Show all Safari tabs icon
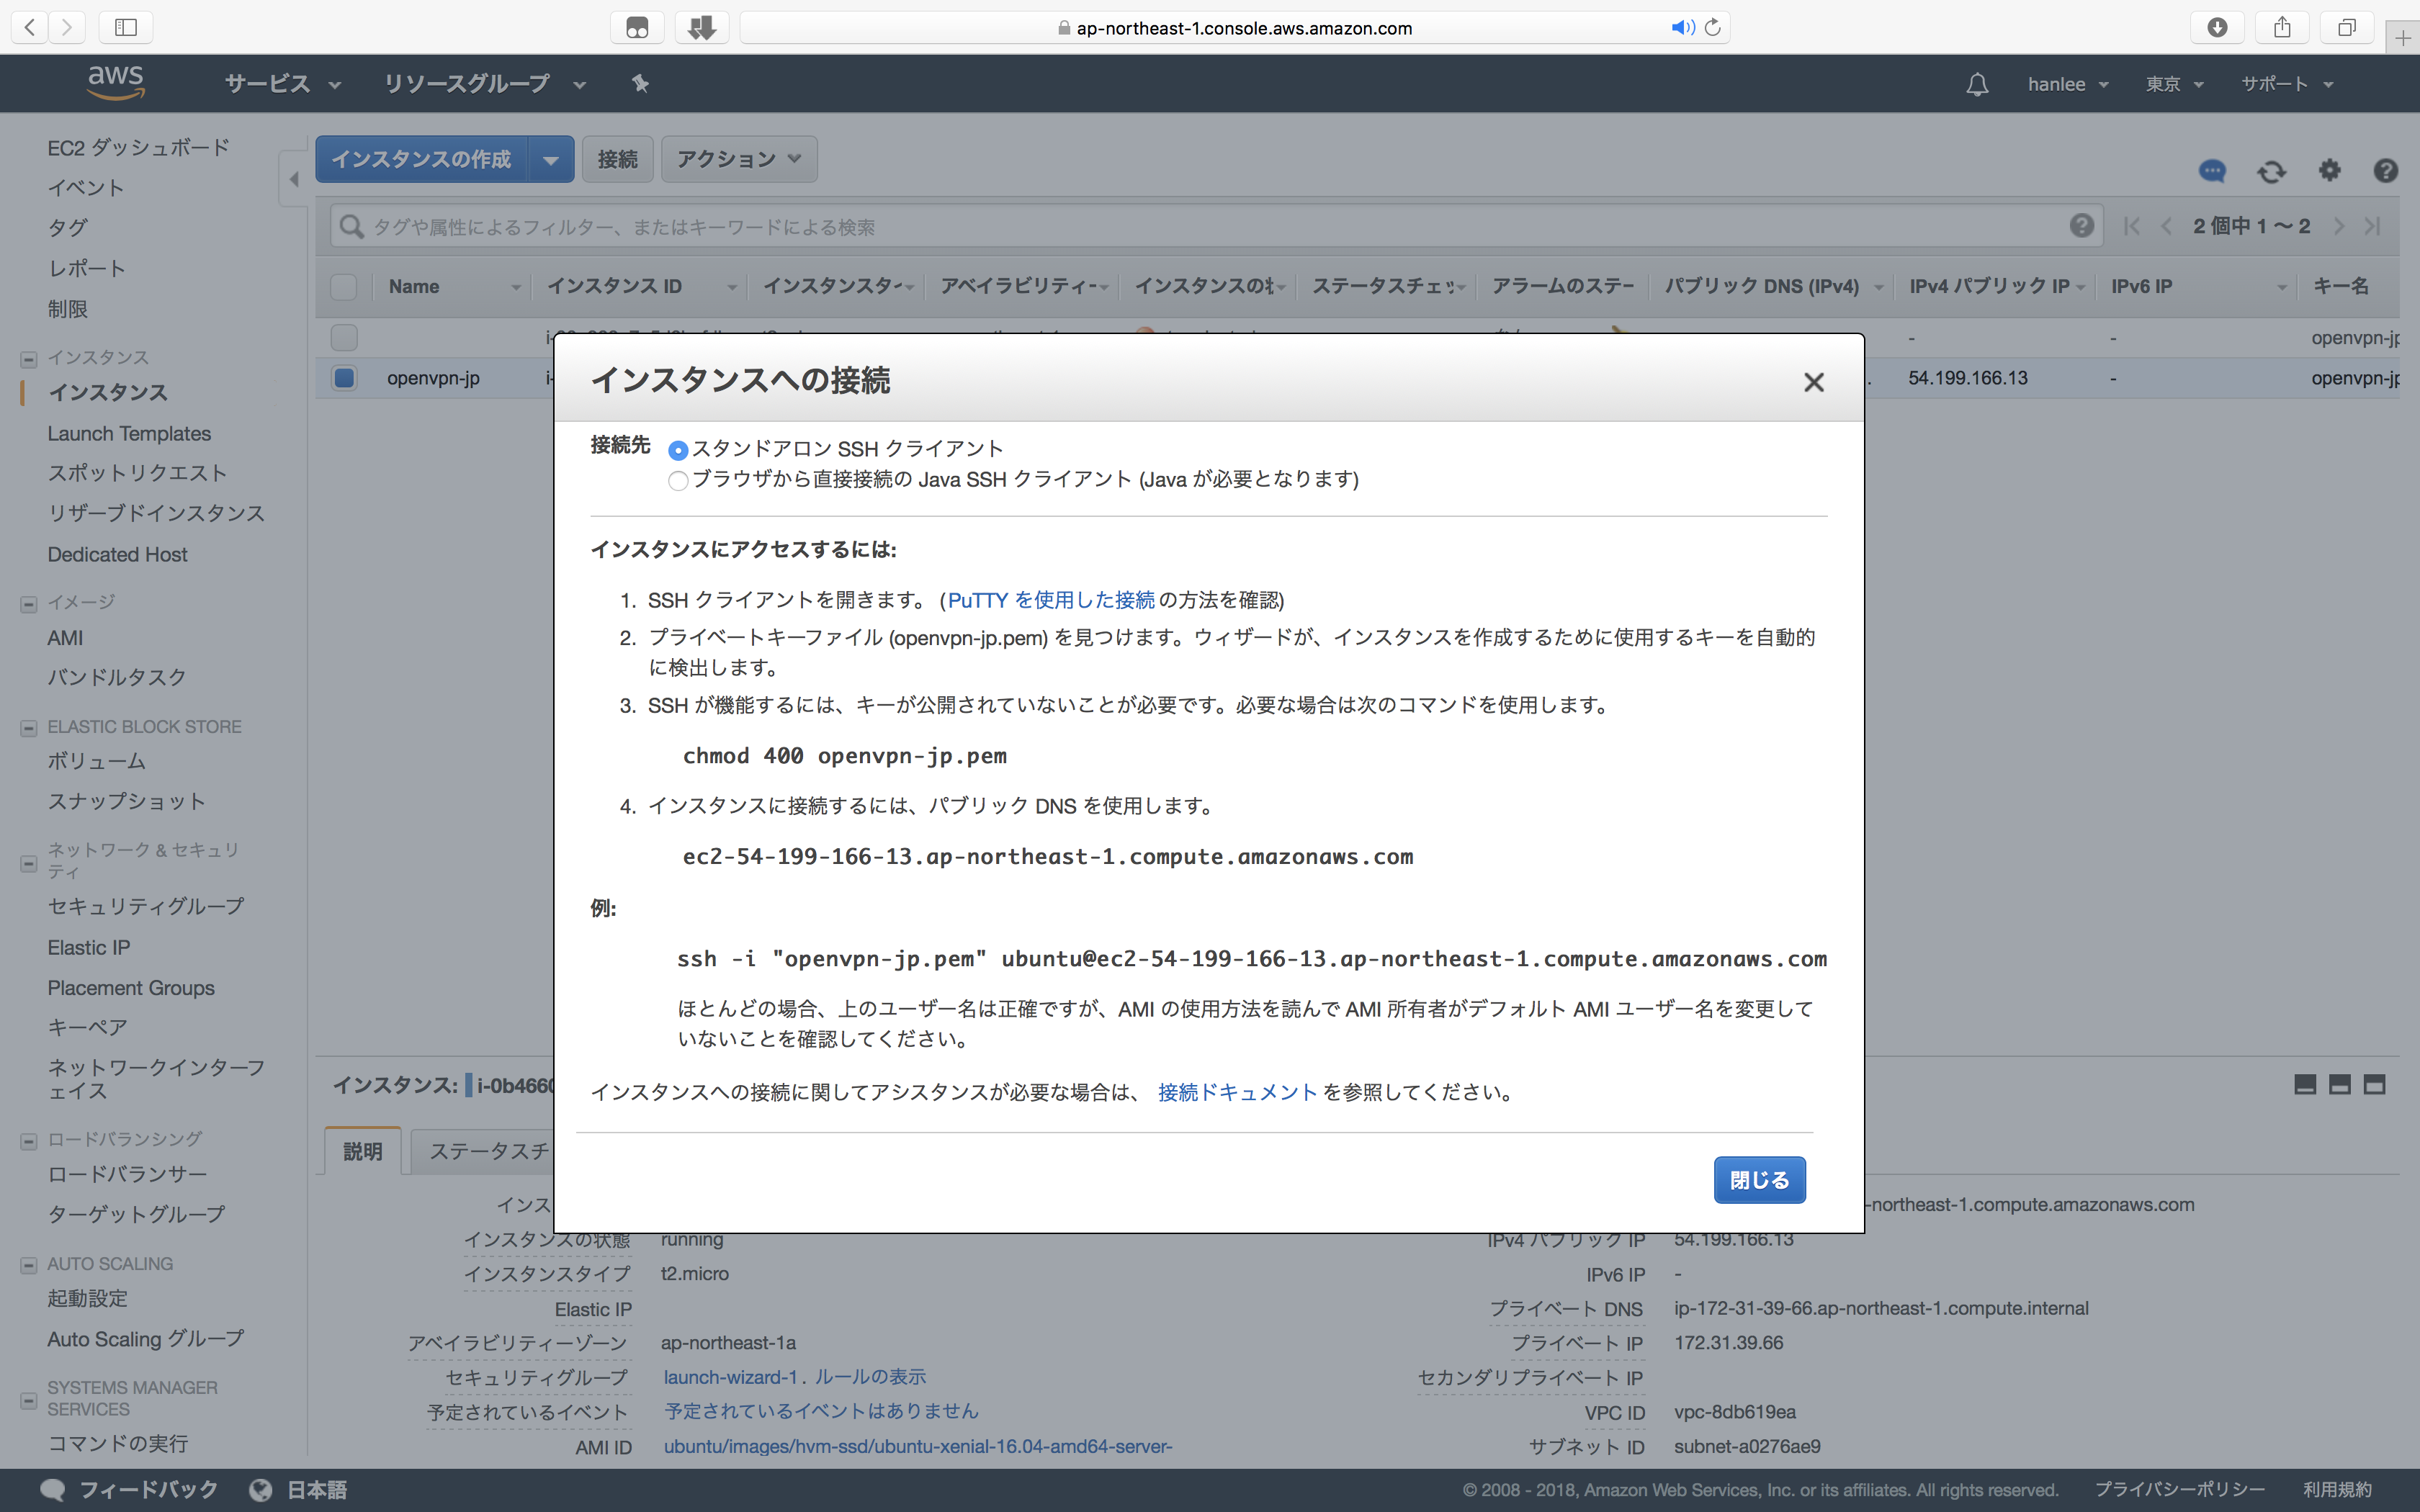Viewport: 2420px width, 1512px height. pos(2347,27)
